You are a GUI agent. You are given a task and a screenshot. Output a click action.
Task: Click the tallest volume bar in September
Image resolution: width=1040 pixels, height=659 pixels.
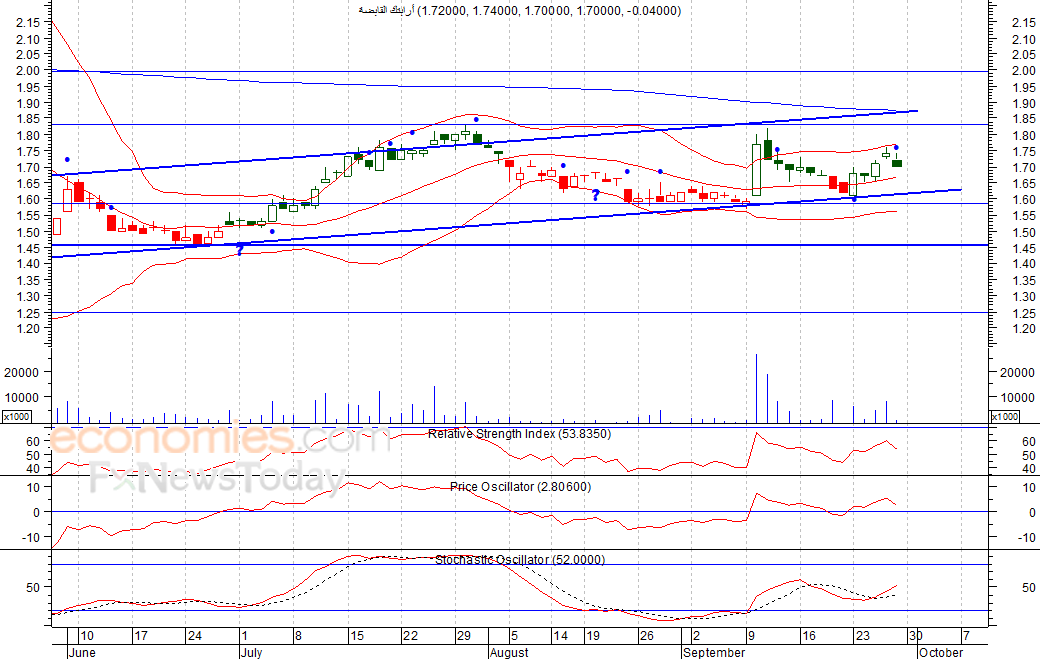point(756,388)
